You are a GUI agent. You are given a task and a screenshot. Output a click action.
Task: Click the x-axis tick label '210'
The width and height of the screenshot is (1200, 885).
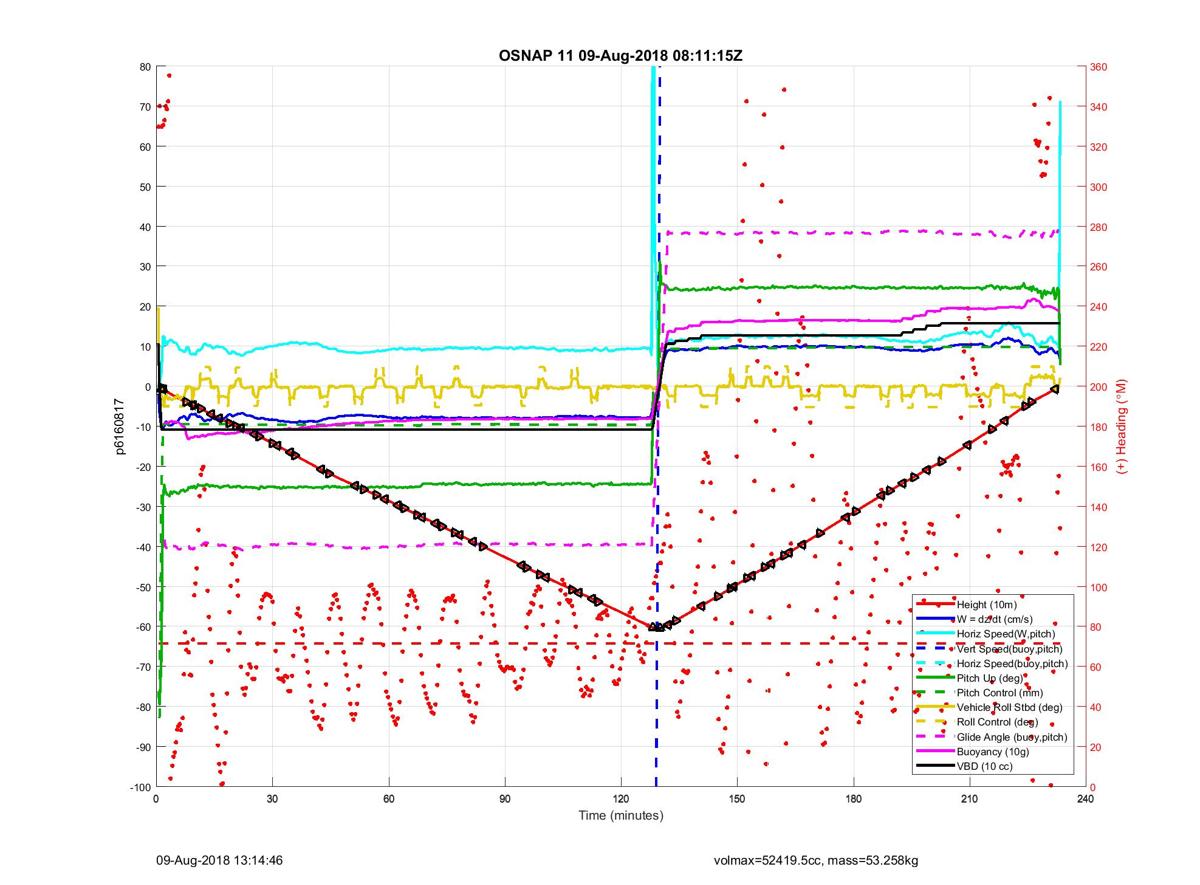click(969, 799)
